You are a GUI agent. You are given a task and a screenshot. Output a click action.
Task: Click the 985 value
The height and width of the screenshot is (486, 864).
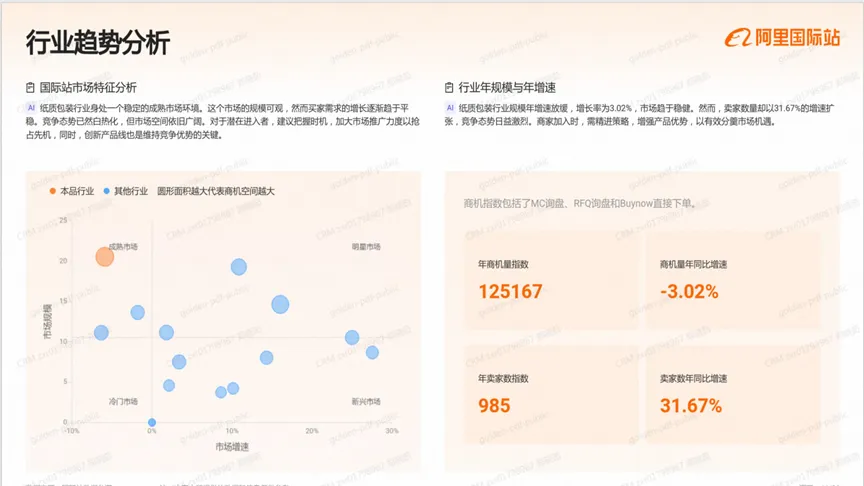494,406
